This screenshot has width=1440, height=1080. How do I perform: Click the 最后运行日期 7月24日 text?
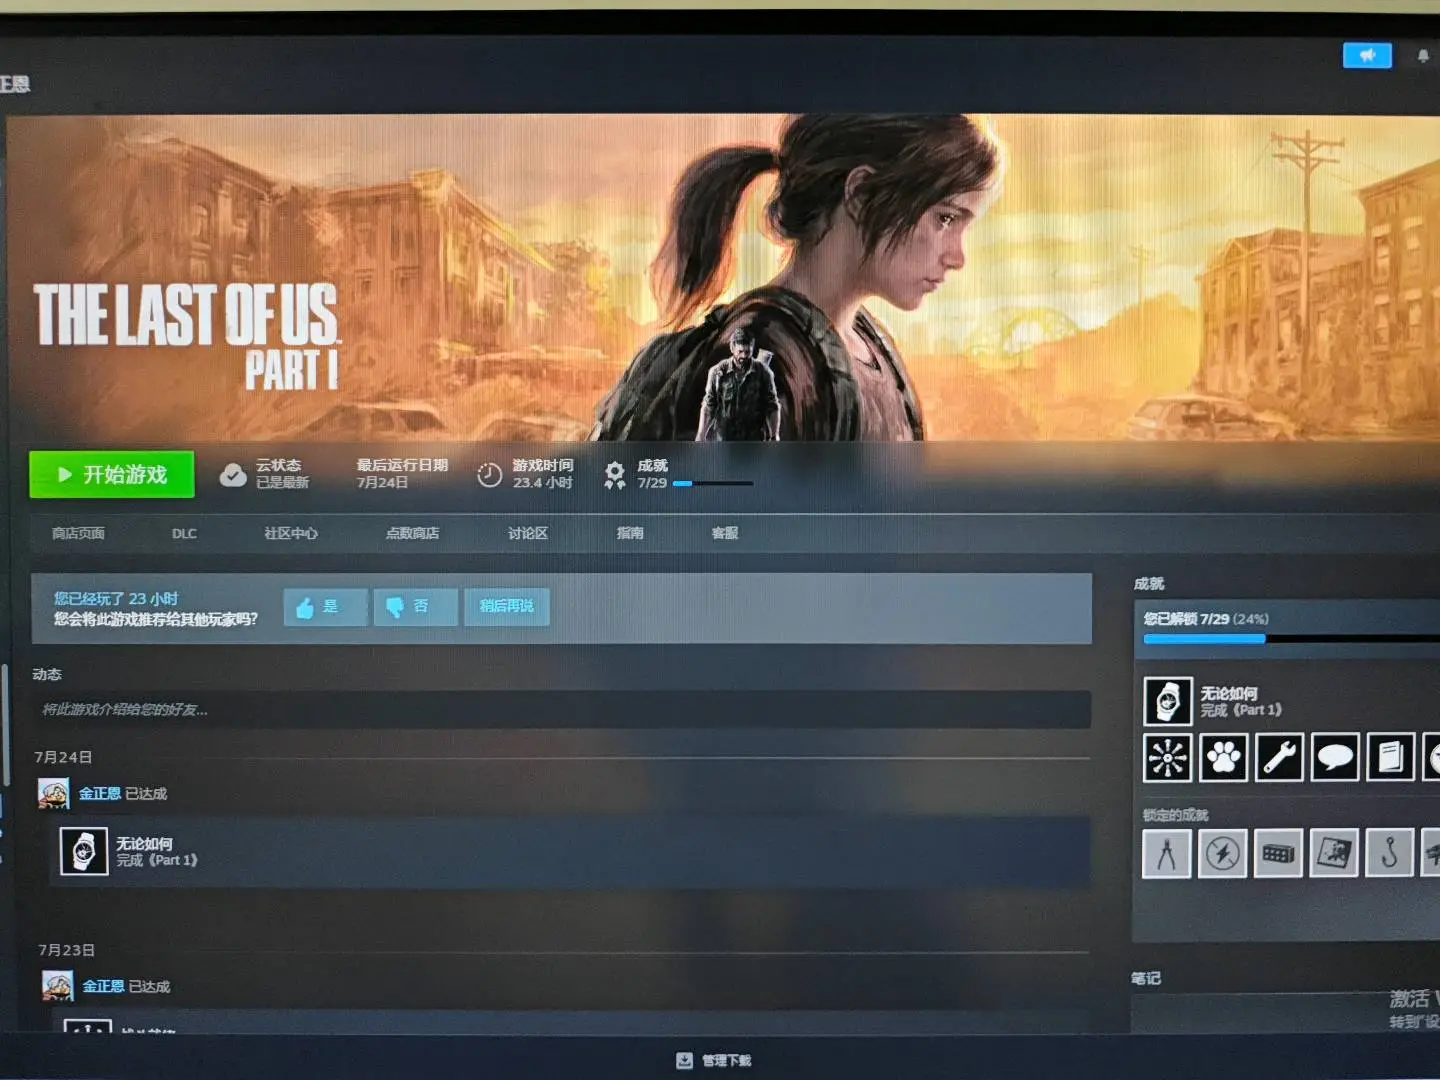(402, 474)
